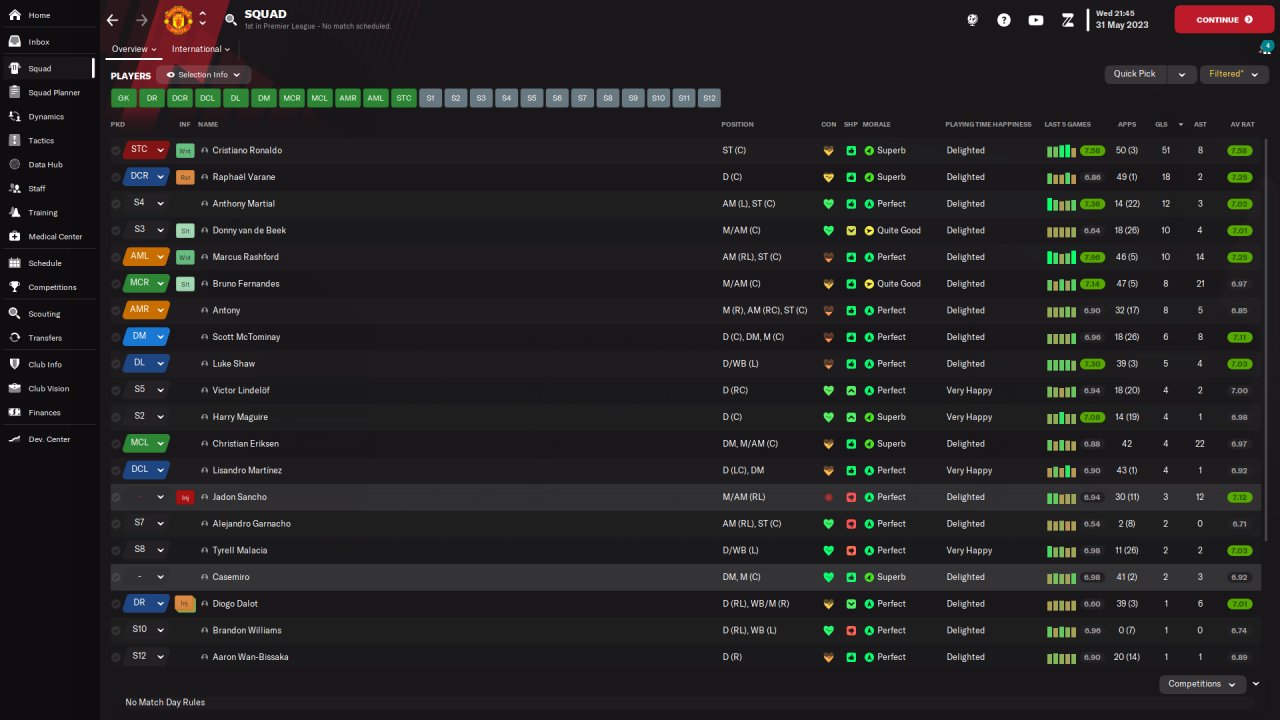
Task: Tick the selection circle for Raphaël Varane
Action: [116, 178]
